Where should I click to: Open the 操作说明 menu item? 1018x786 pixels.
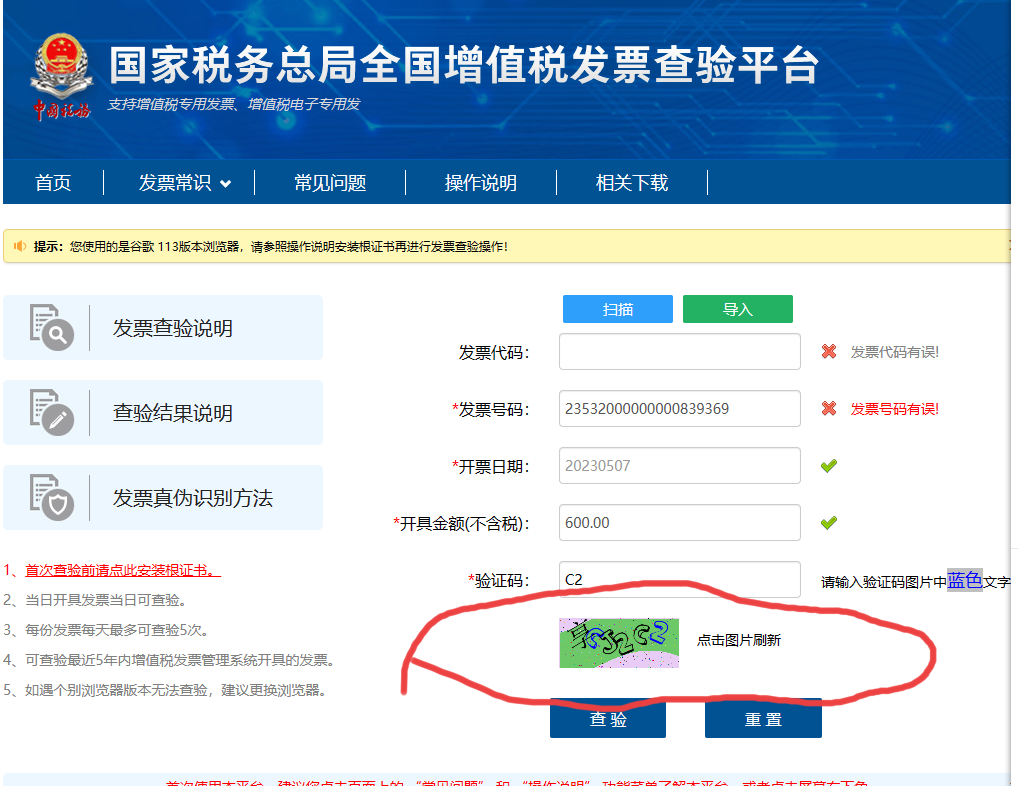point(481,183)
